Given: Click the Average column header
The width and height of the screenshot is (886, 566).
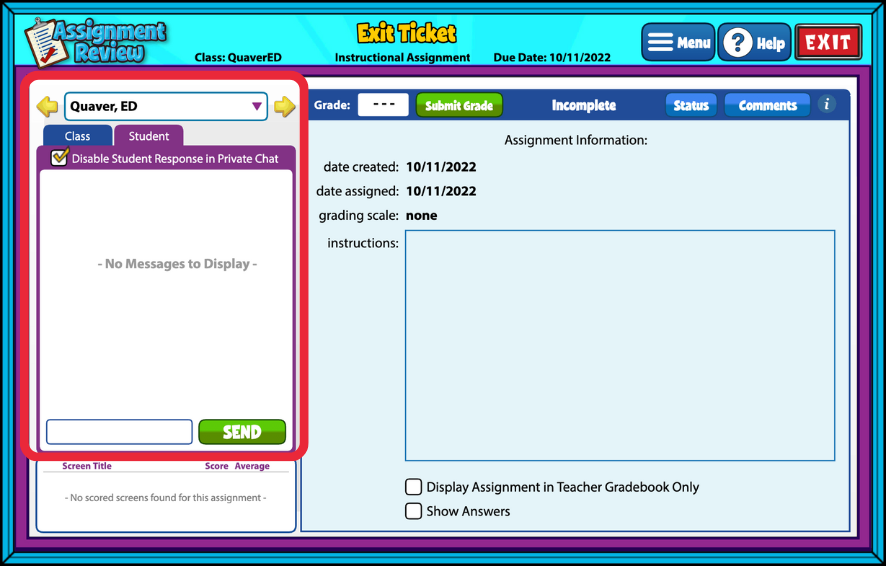Looking at the screenshot, I should [x=252, y=466].
